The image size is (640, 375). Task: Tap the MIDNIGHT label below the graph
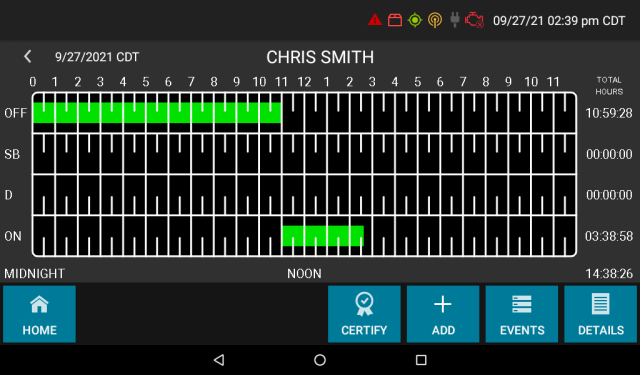click(35, 273)
